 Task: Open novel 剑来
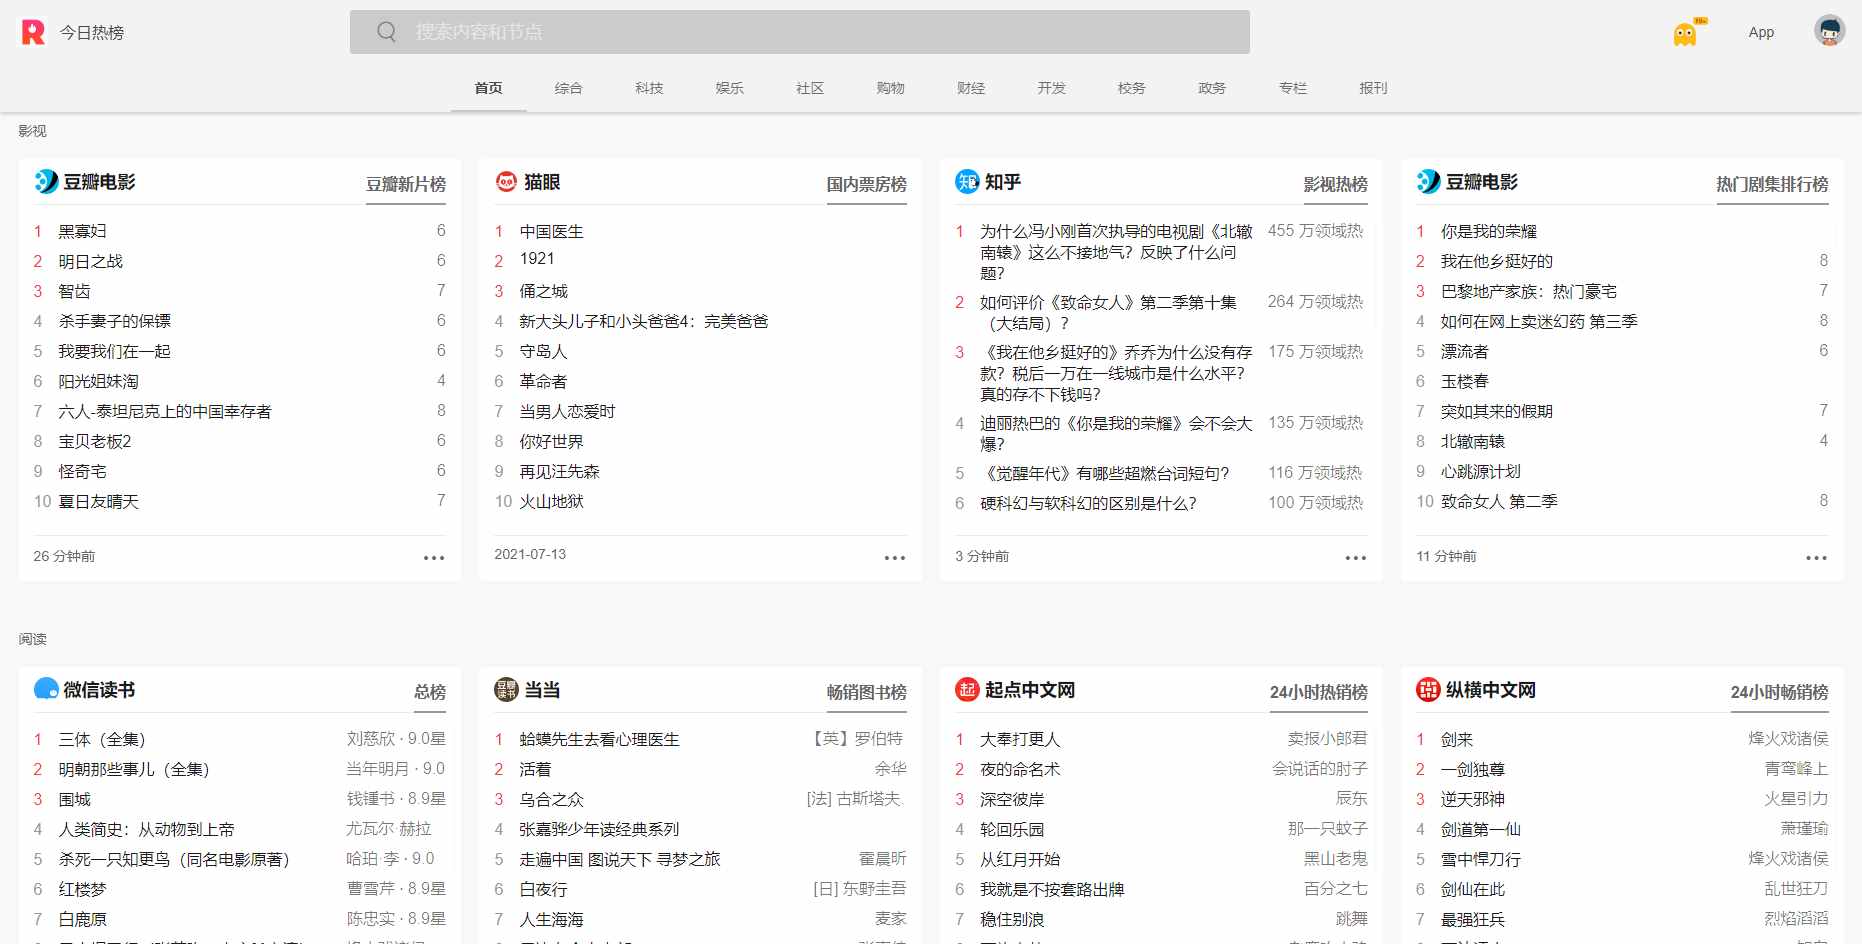click(x=1456, y=739)
